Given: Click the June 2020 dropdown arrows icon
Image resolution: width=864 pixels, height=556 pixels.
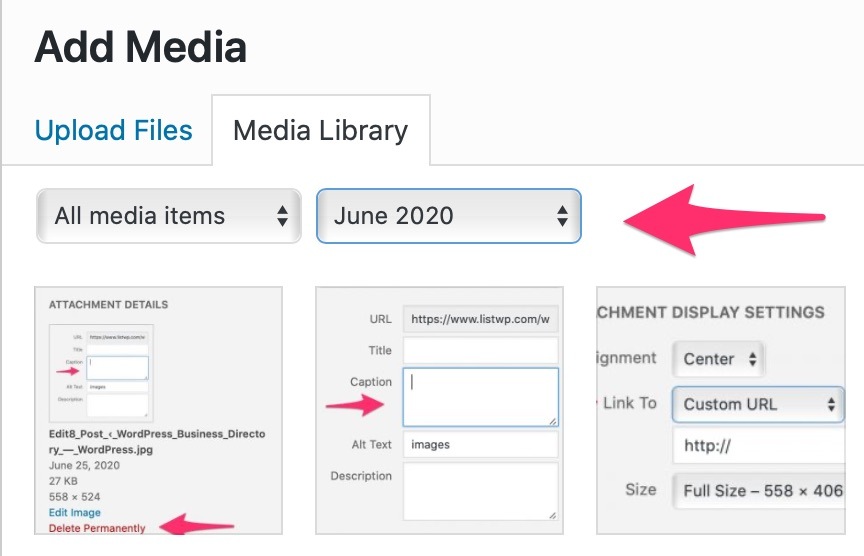Looking at the screenshot, I should click(x=562, y=216).
